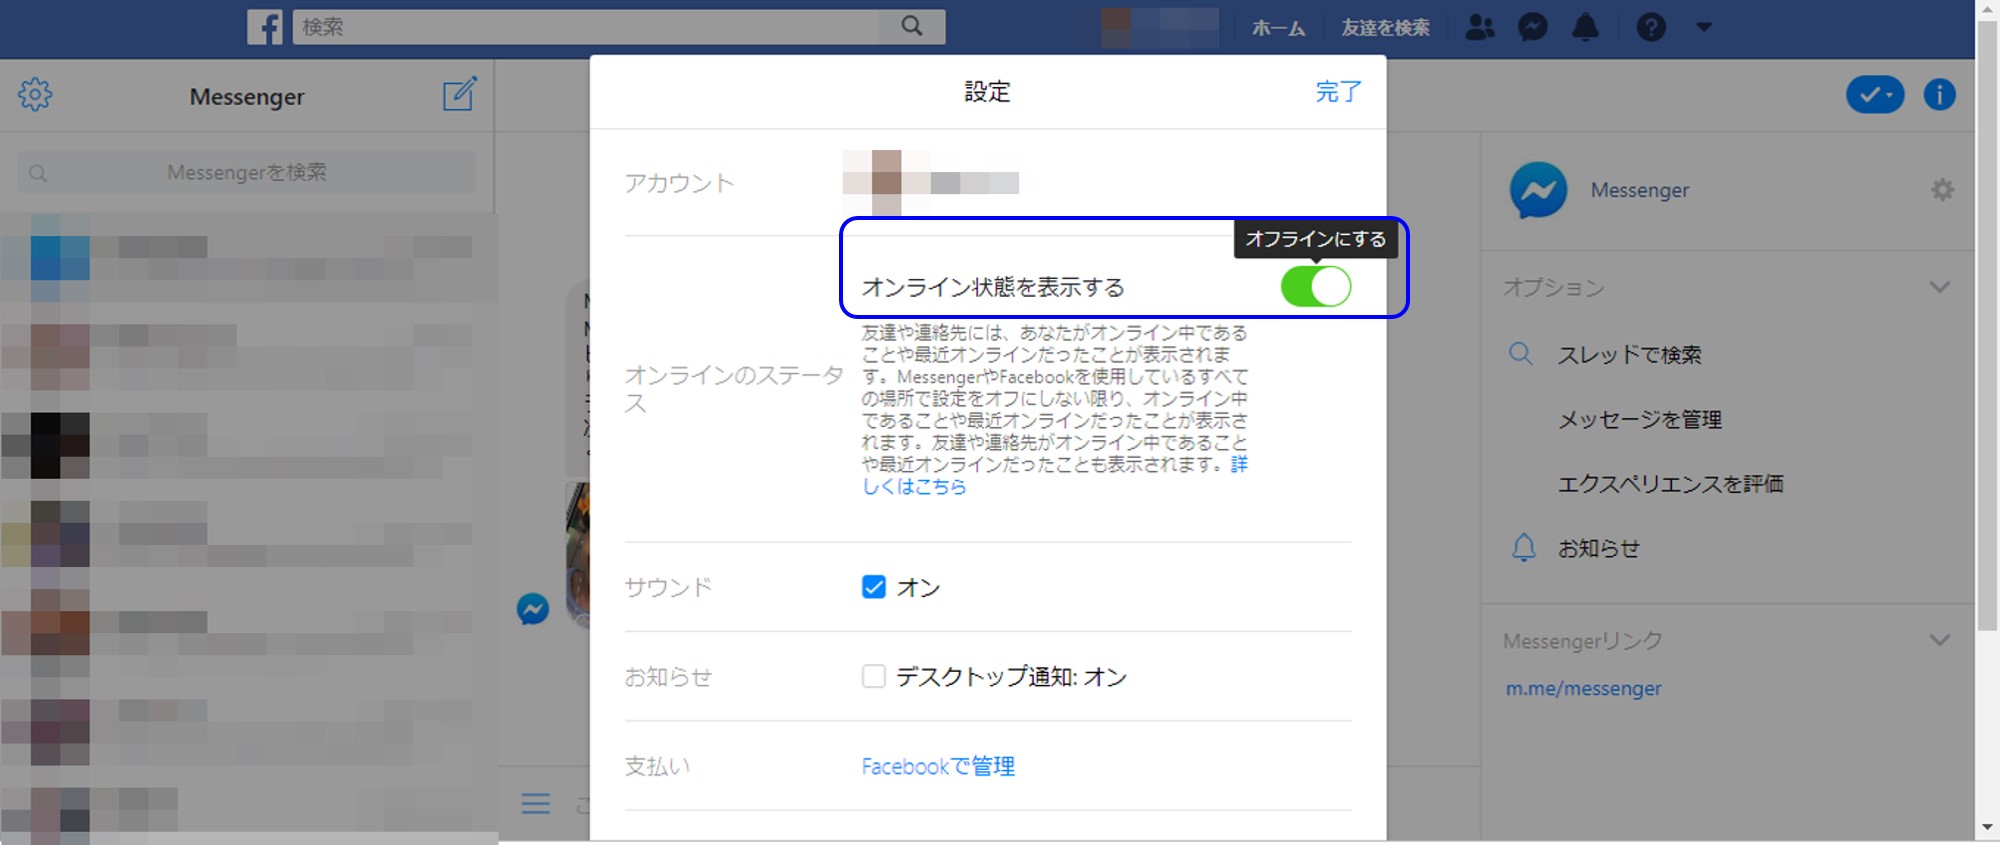2000x845 pixels.
Task: Open Messenger icon in top navigation bar
Action: pyautogui.click(x=1533, y=27)
